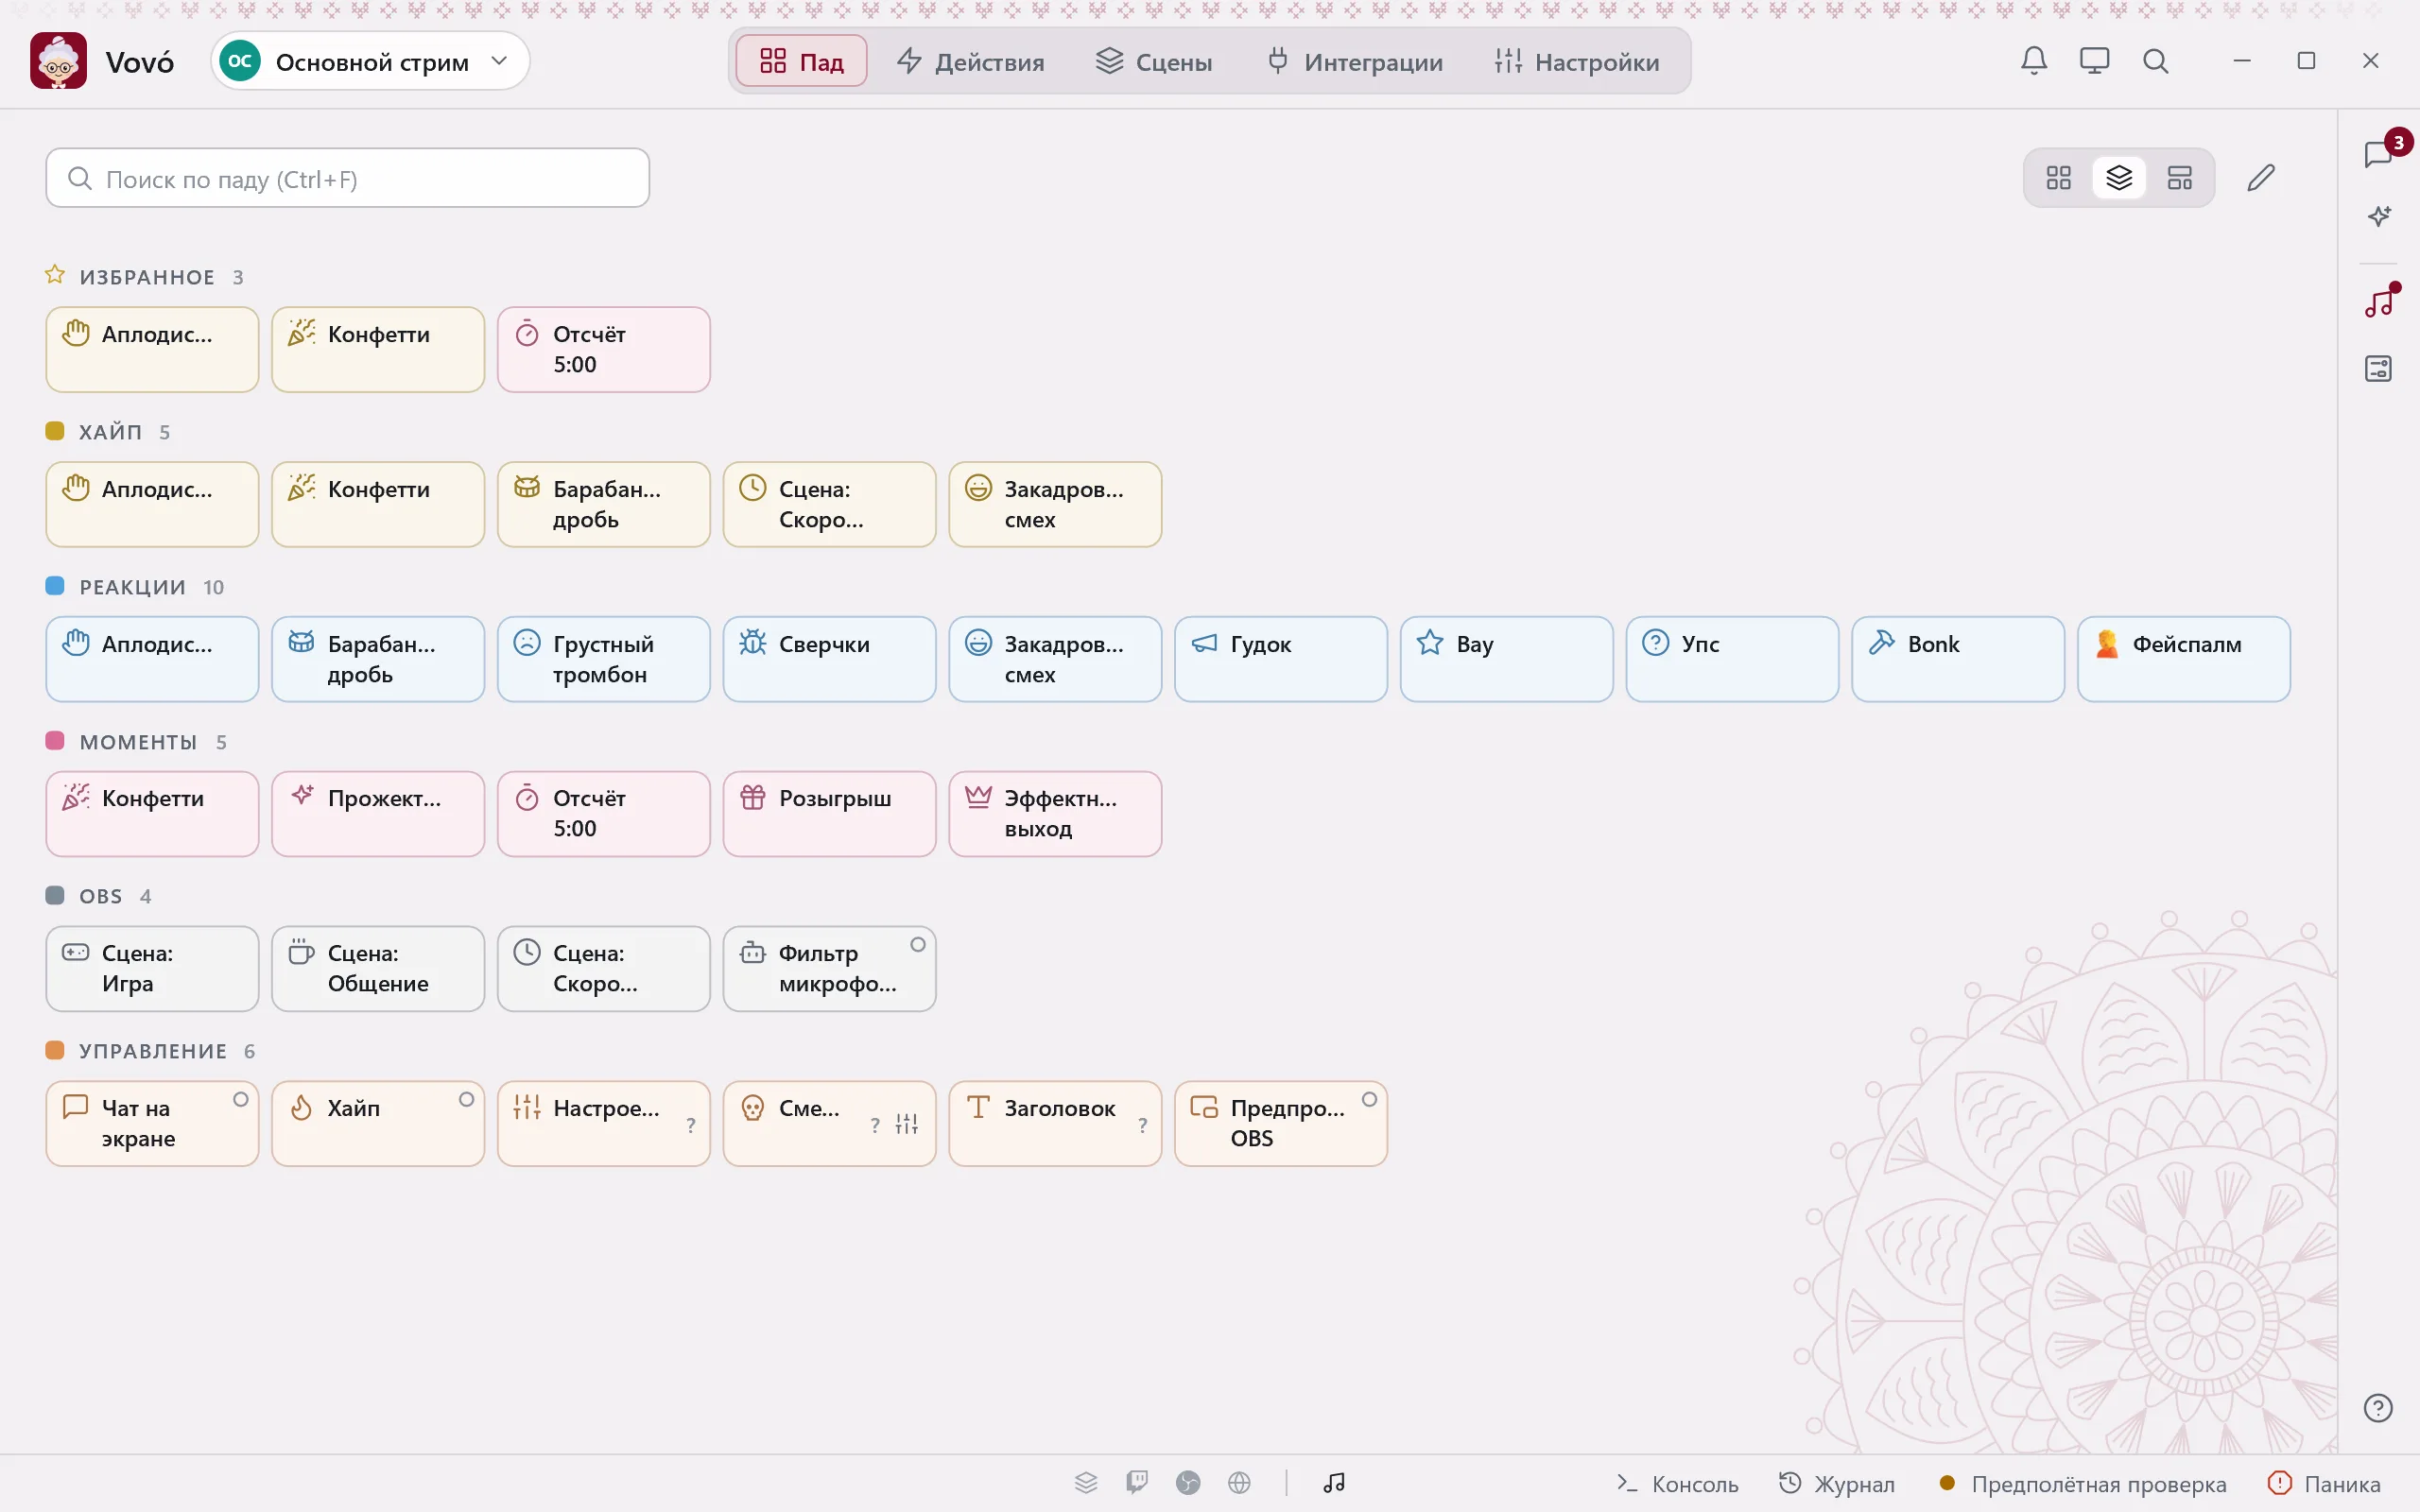Open the music notes panel in sidebar
Viewport: 2420px width, 1512px height.
coord(2378,303)
